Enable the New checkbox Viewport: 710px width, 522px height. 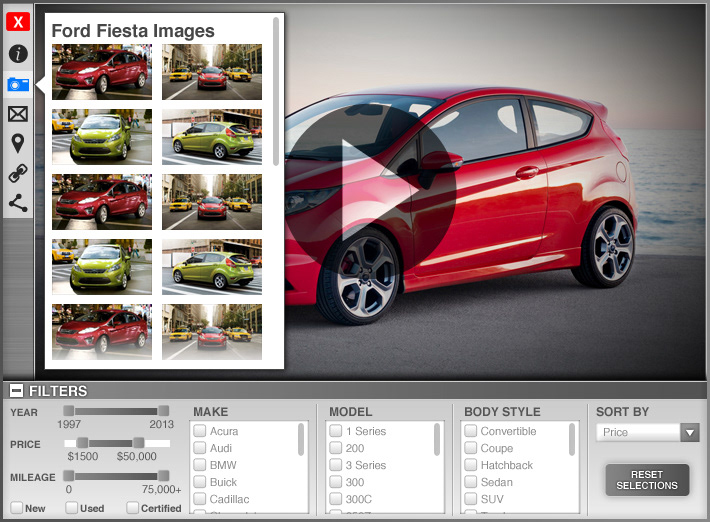click(x=17, y=508)
